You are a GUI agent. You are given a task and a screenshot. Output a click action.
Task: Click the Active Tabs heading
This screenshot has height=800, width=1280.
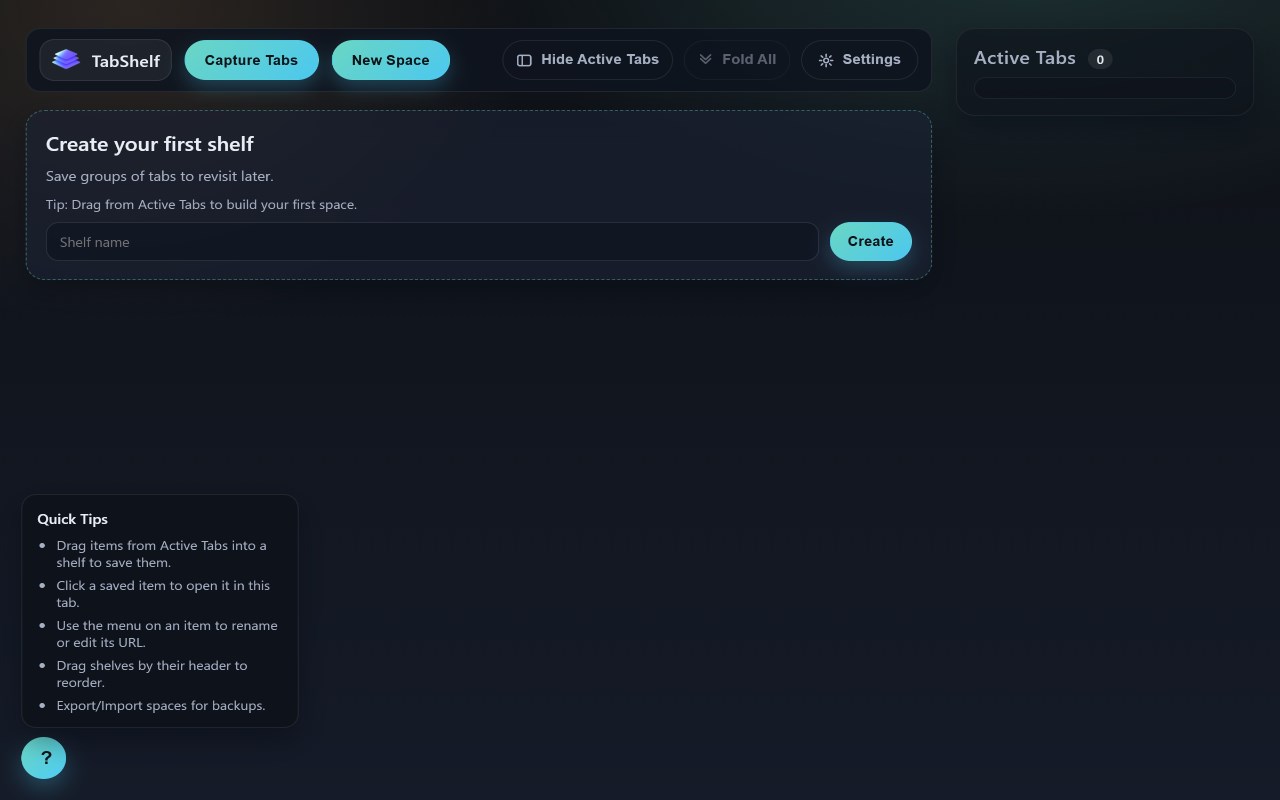[x=1024, y=58]
